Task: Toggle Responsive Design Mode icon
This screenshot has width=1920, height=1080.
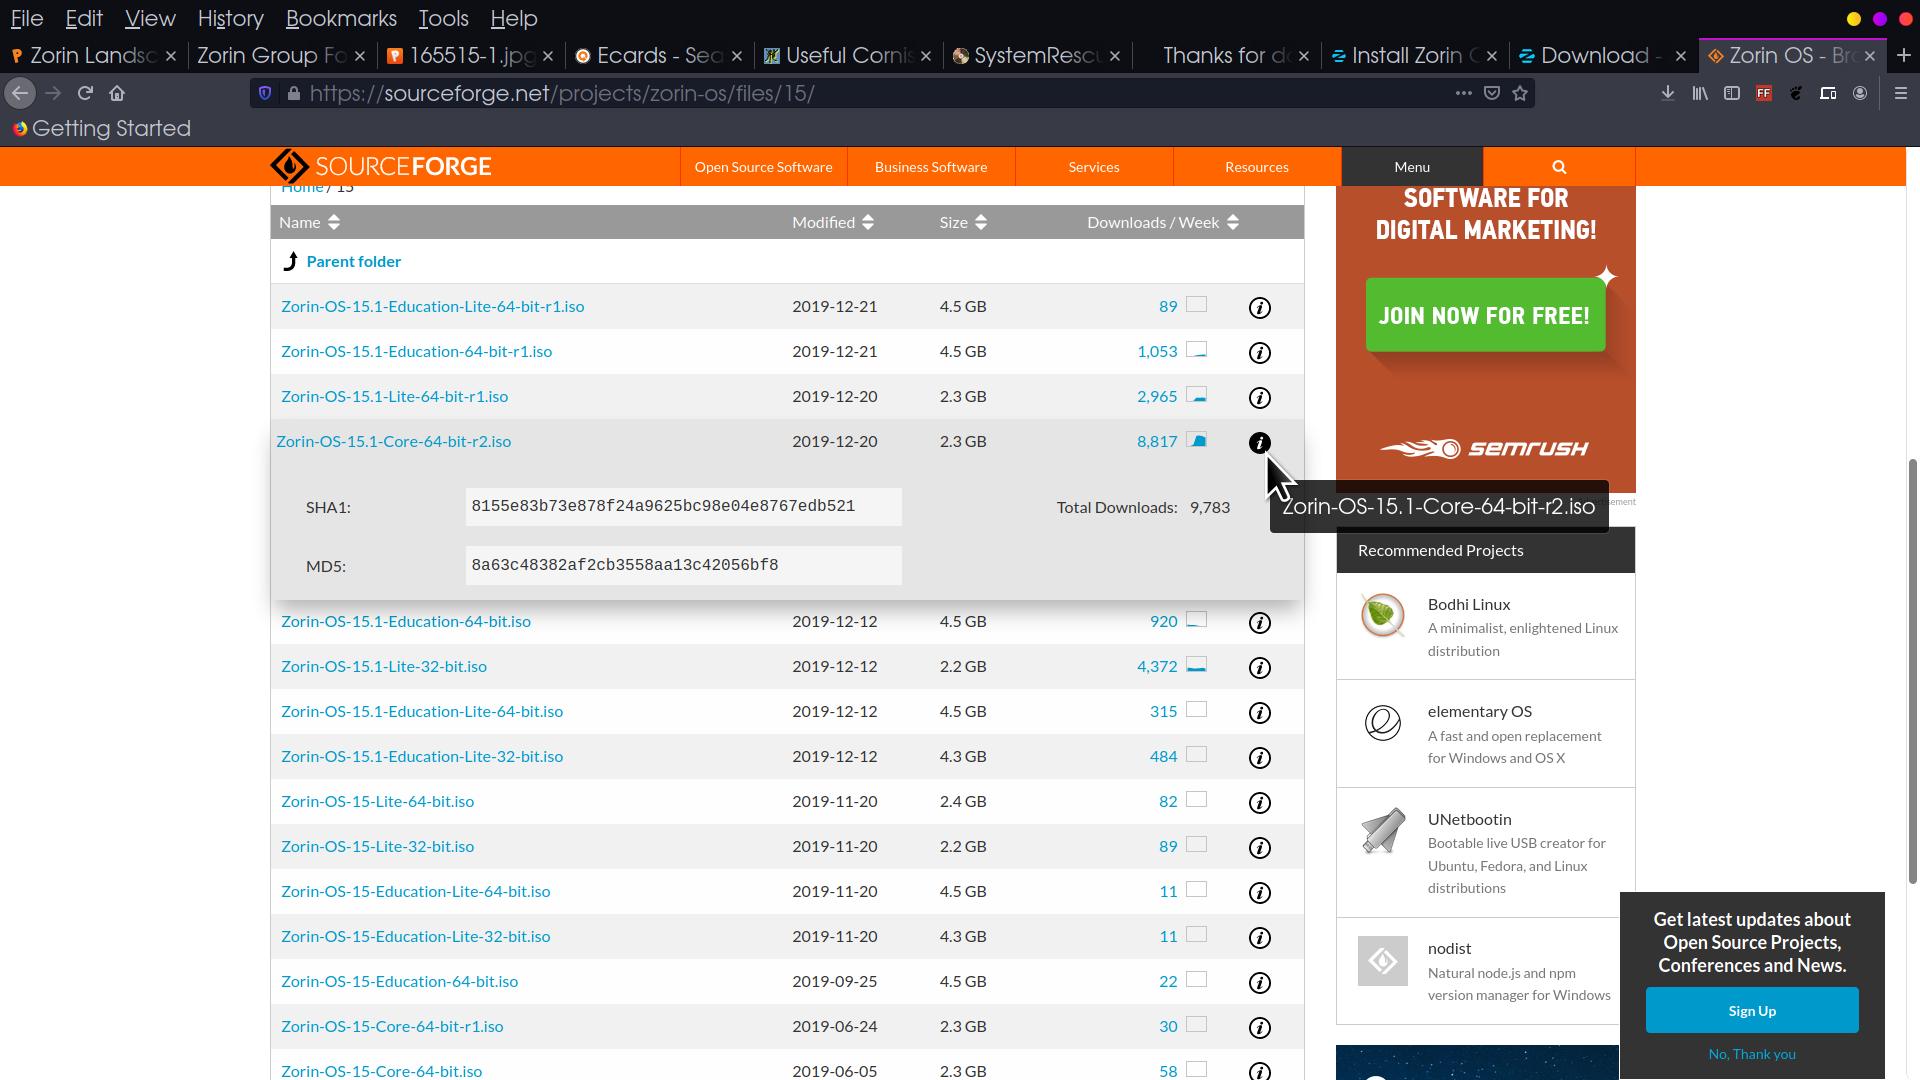Action: coord(1827,93)
